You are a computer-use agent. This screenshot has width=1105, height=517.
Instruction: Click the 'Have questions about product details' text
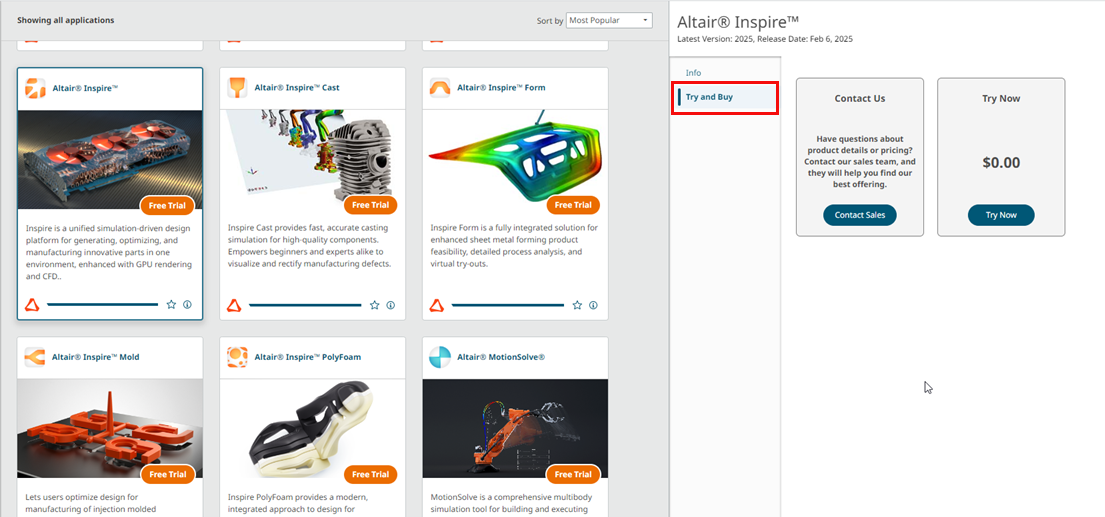(x=860, y=162)
